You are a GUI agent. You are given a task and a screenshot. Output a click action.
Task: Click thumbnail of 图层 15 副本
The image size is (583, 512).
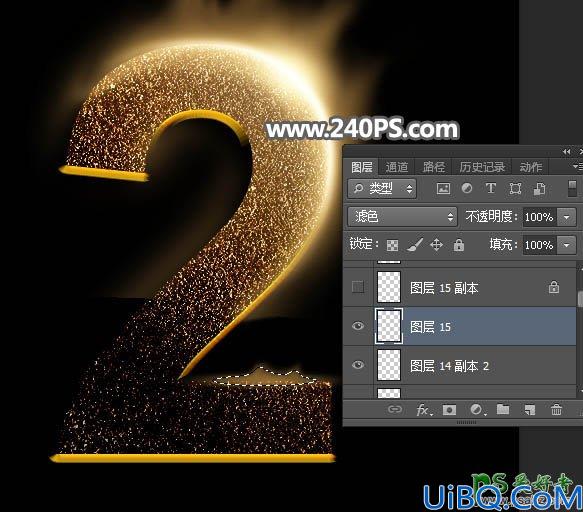click(x=389, y=287)
